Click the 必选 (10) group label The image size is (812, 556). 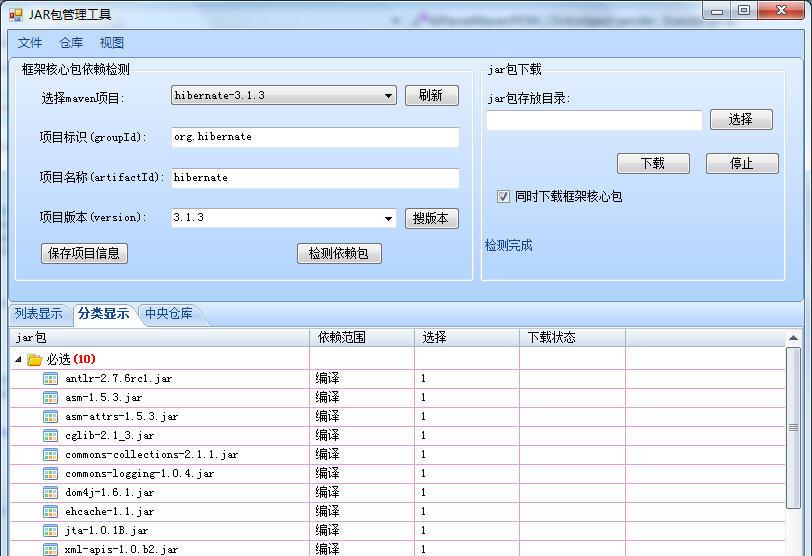71,359
